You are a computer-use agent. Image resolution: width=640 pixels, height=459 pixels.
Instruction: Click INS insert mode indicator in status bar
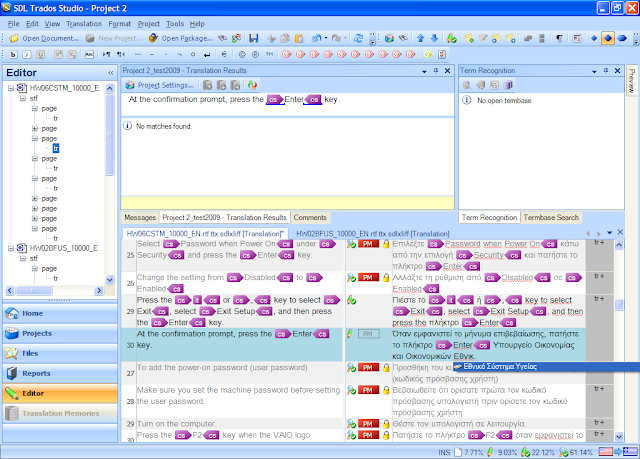tap(444, 452)
